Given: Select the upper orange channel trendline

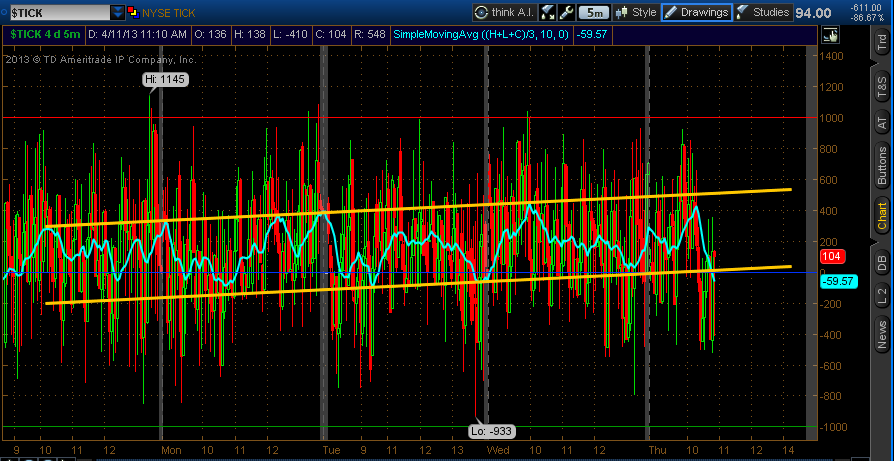Looking at the screenshot, I should point(419,208).
